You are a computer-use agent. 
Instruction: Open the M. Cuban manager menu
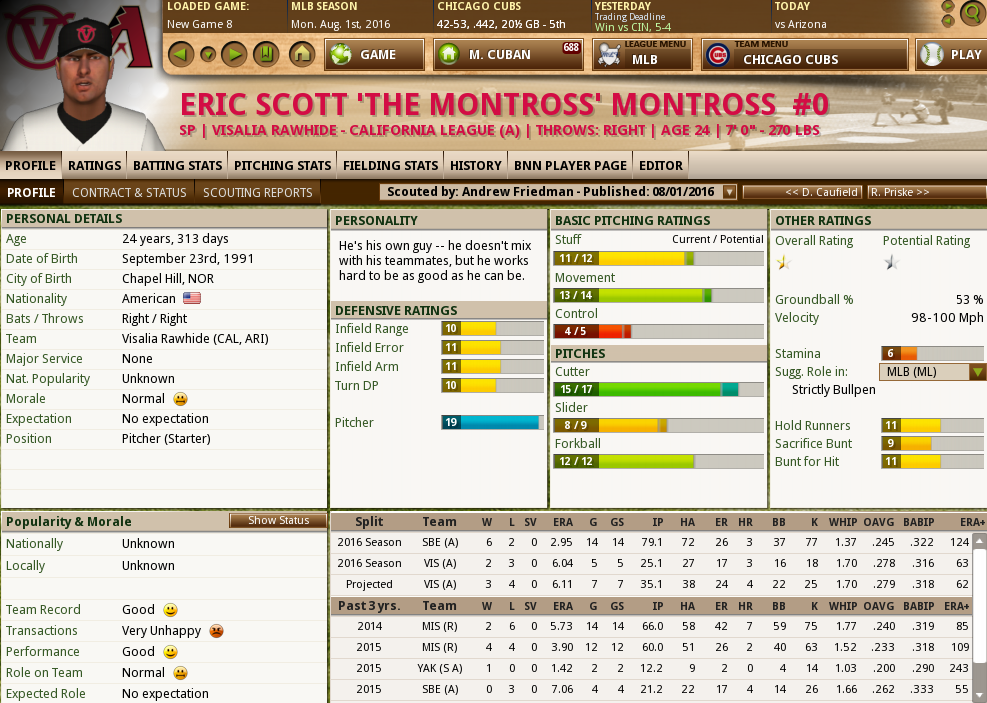pos(508,55)
